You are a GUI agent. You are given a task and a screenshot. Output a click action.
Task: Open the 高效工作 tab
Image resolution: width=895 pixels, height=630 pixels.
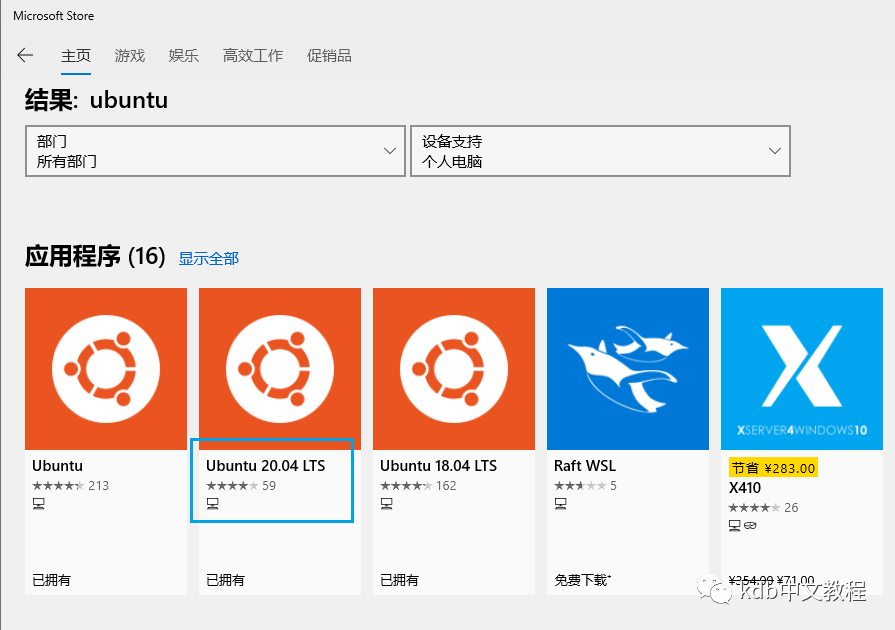tap(253, 56)
